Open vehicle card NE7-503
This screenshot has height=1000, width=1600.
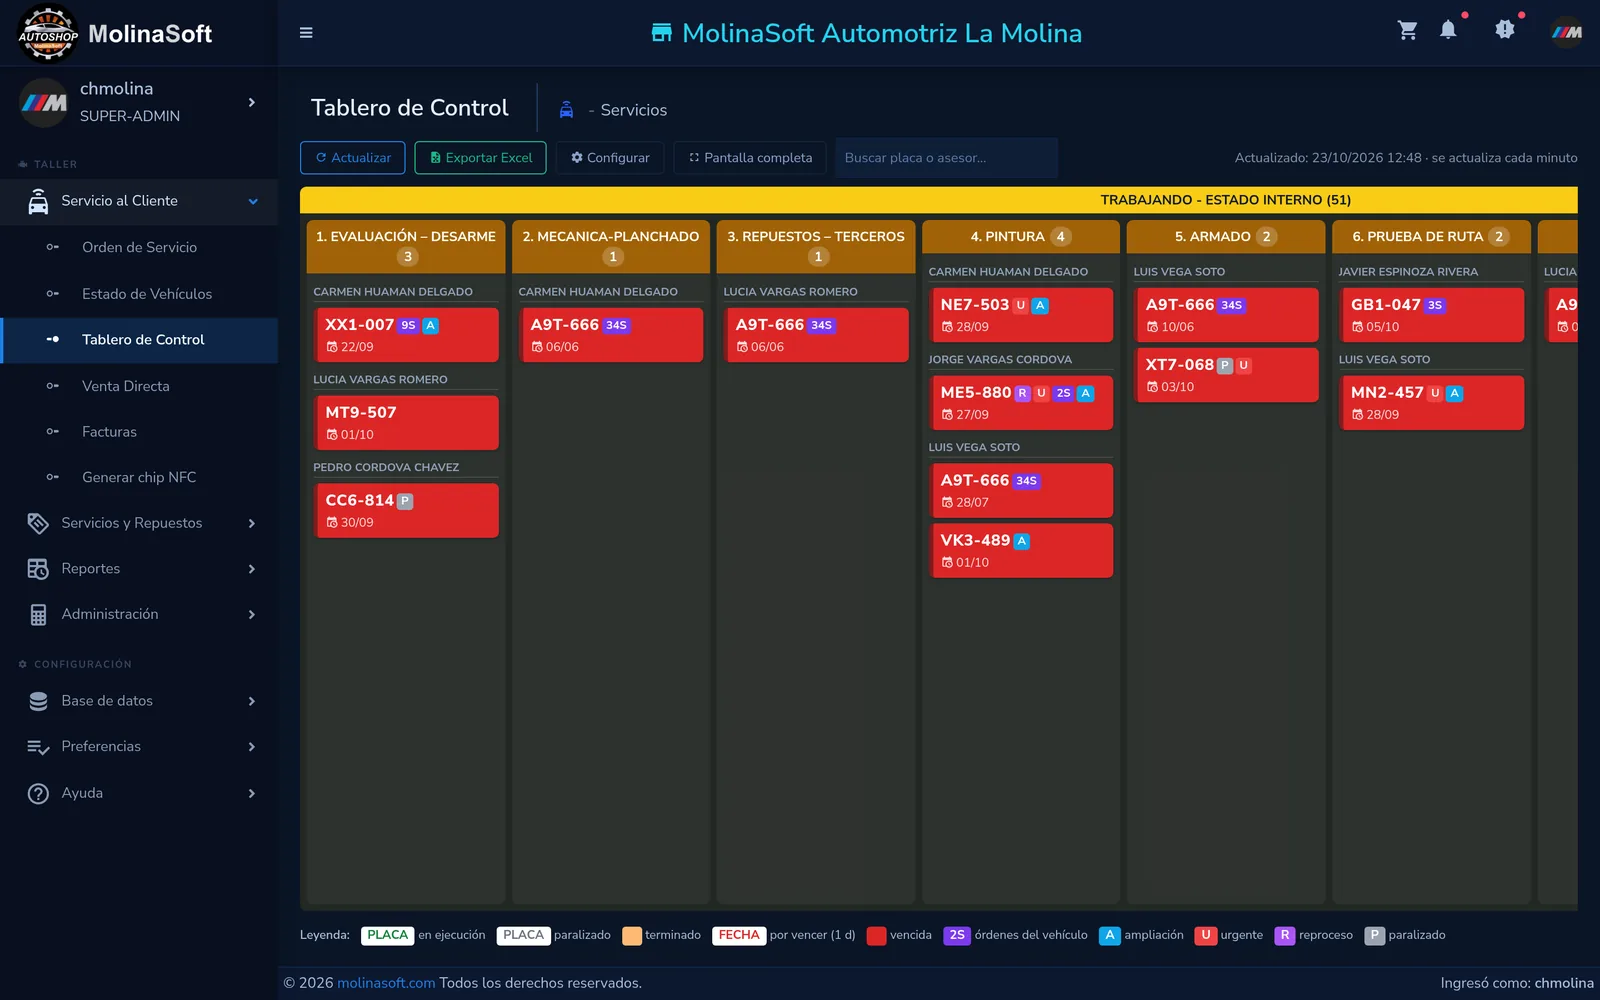click(x=1021, y=315)
